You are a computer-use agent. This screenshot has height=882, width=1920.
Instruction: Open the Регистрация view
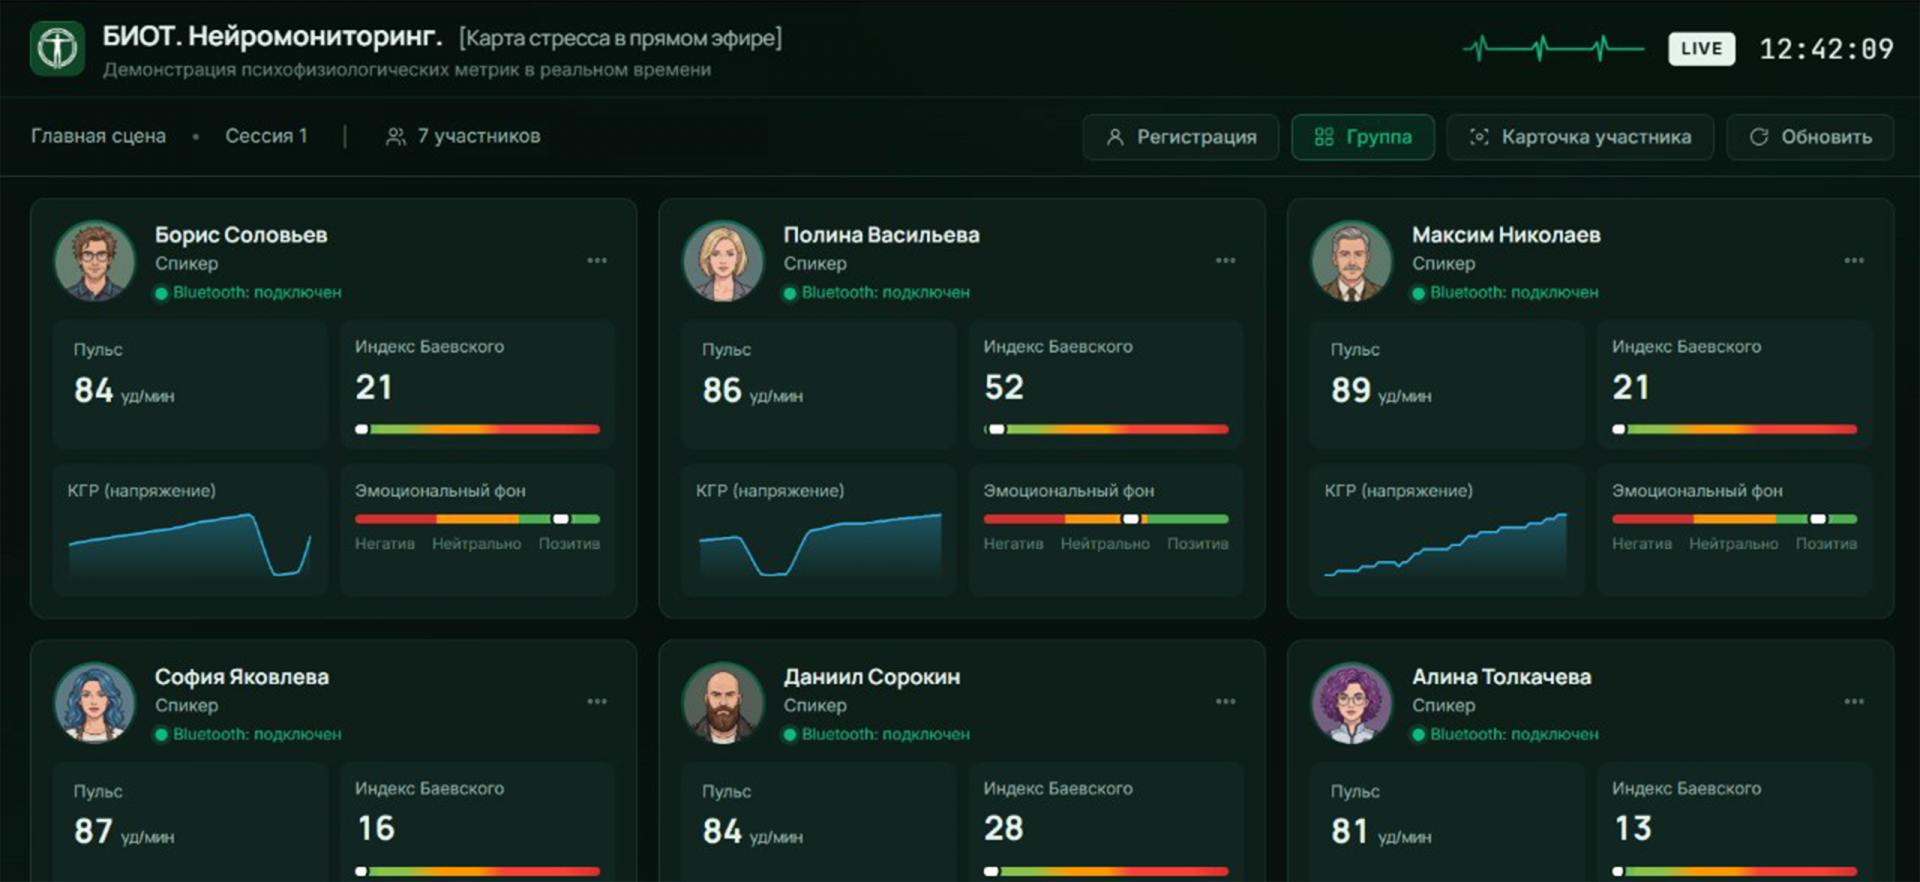(x=1180, y=137)
